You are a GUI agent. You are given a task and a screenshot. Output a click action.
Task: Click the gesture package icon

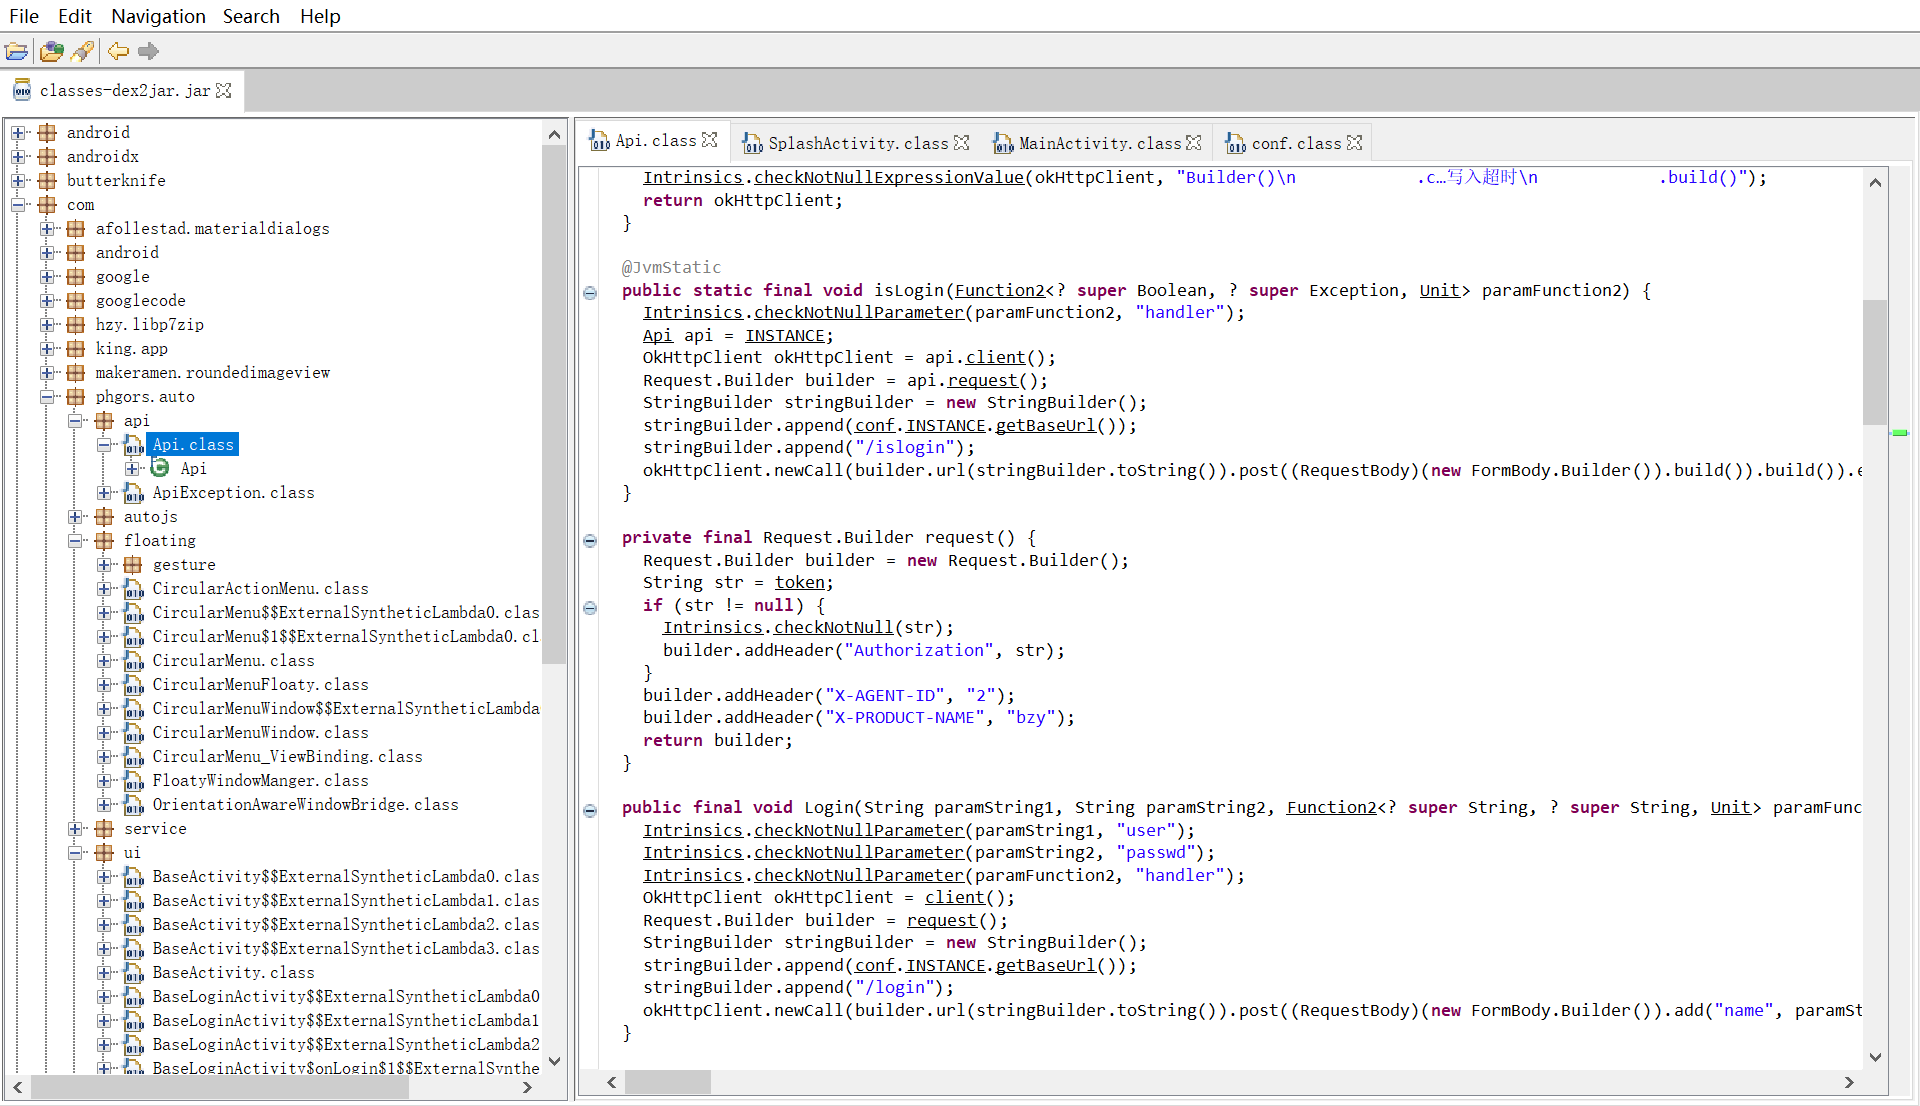132,564
